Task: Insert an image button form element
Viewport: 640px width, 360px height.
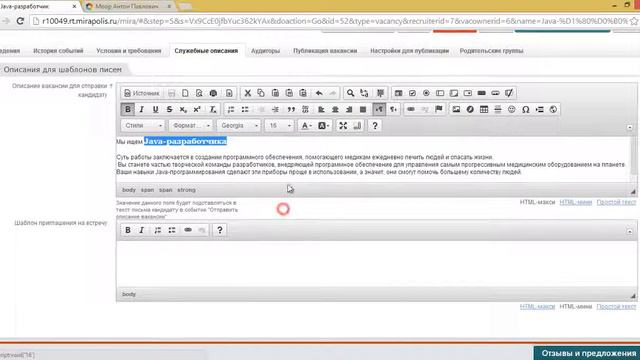Action: coord(496,93)
